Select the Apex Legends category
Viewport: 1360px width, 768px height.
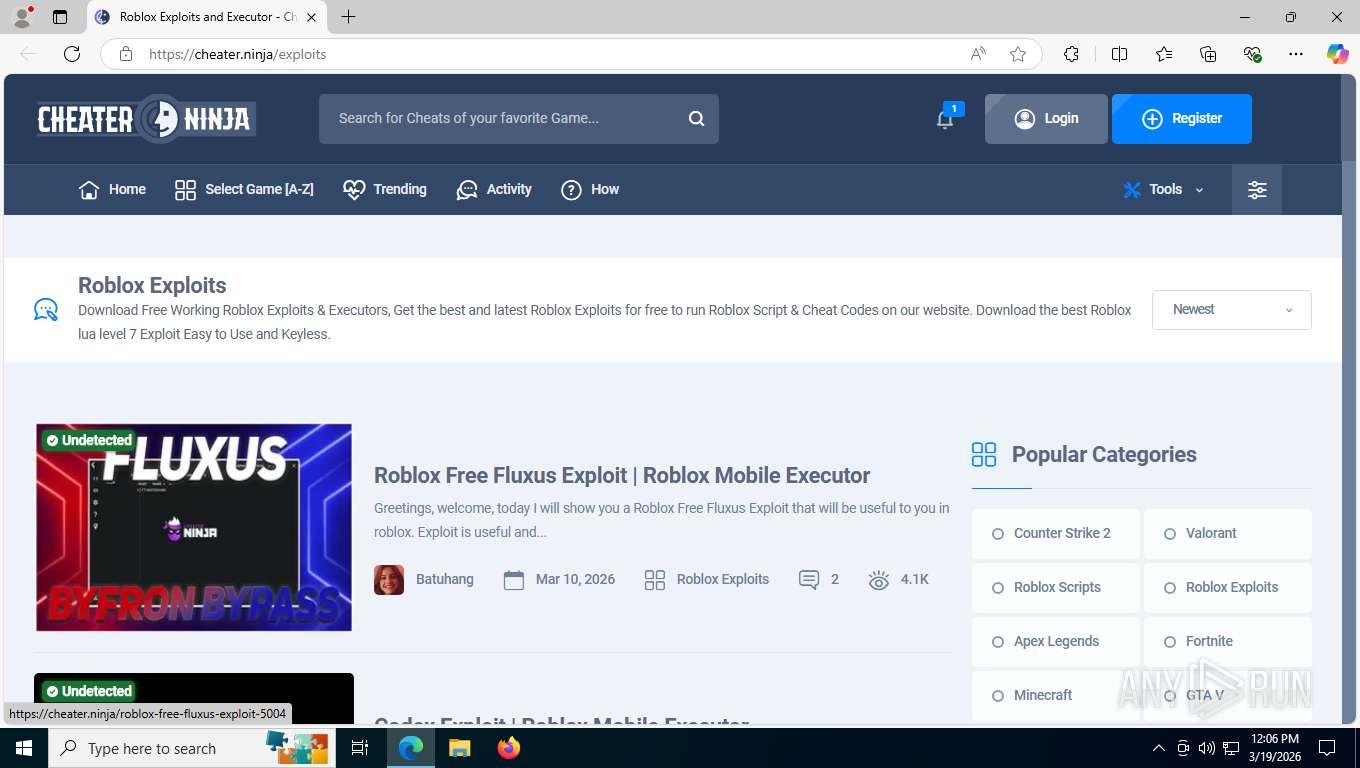pyautogui.click(x=1056, y=642)
